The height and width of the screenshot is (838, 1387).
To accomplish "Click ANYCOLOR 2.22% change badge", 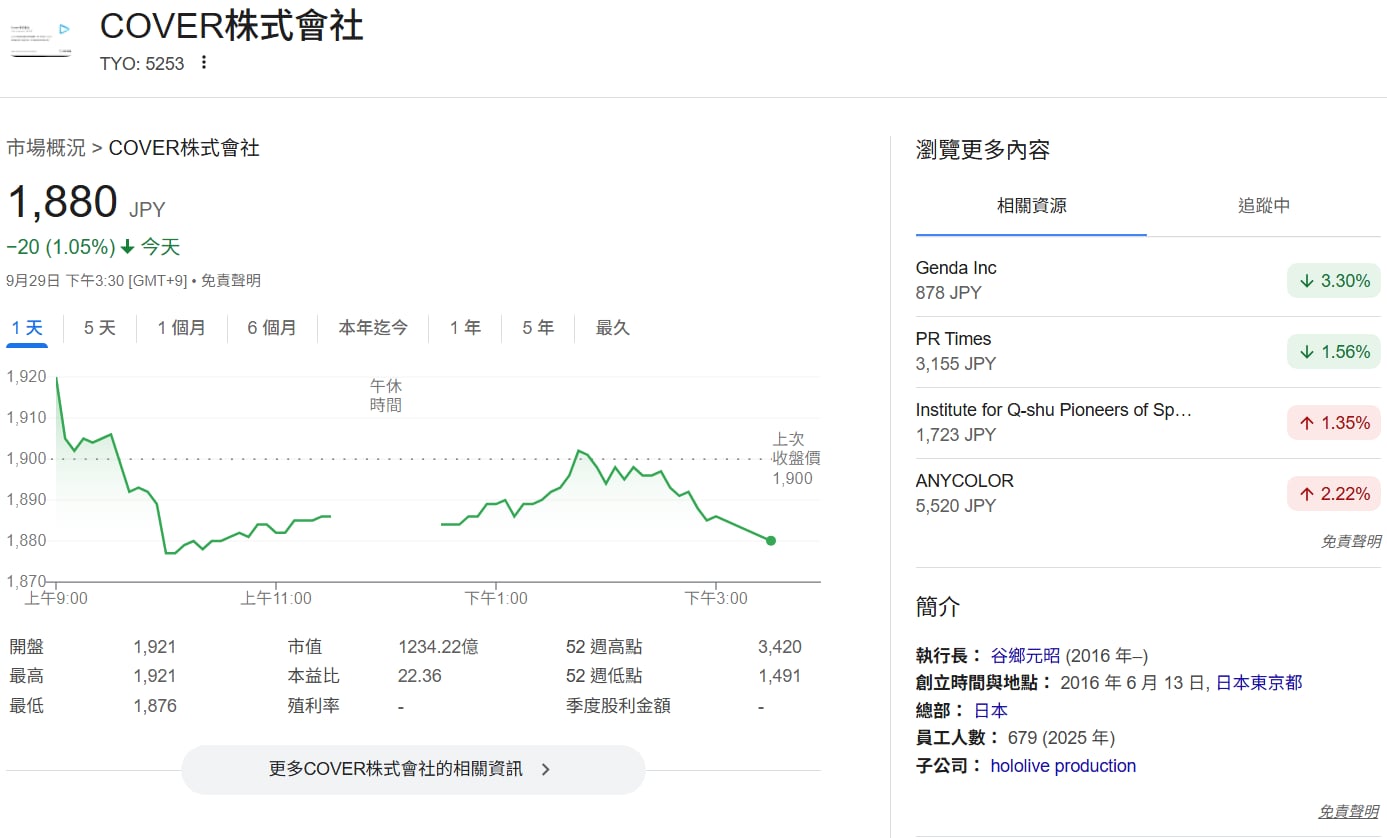I will [1334, 494].
